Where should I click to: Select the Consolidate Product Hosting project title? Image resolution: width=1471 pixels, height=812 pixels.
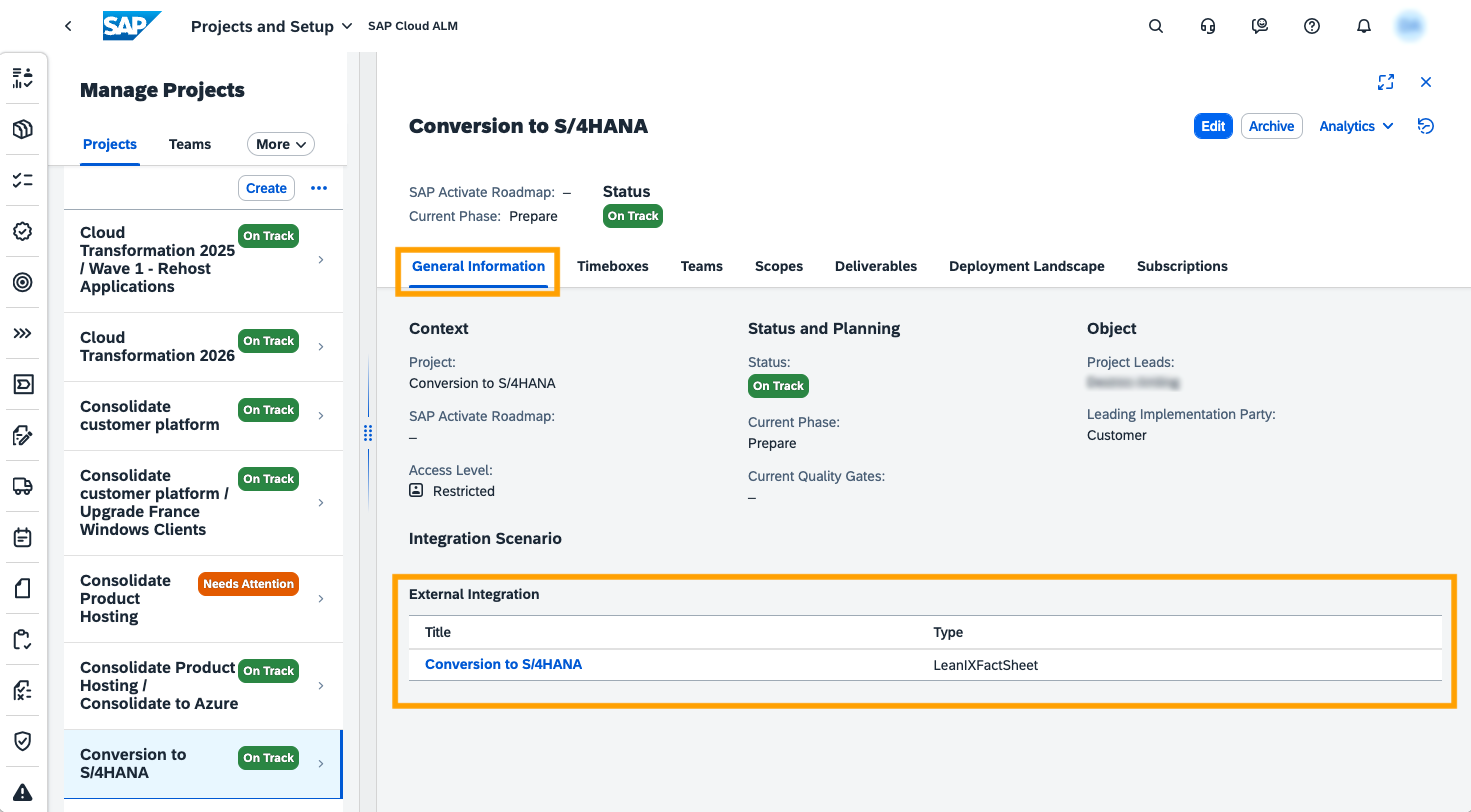point(126,598)
